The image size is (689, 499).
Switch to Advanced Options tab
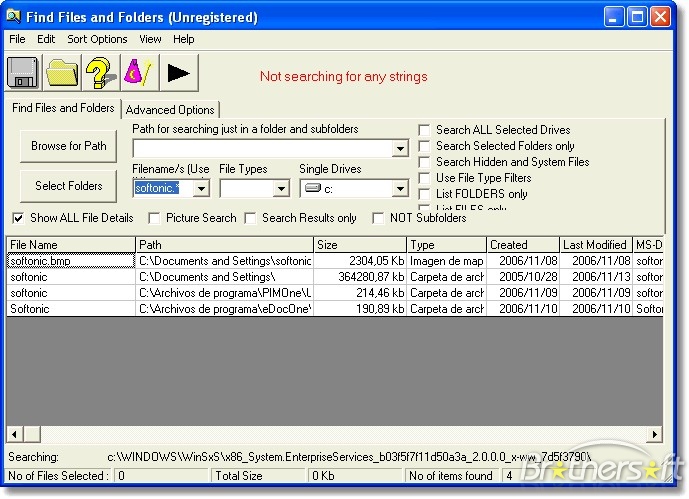click(170, 110)
